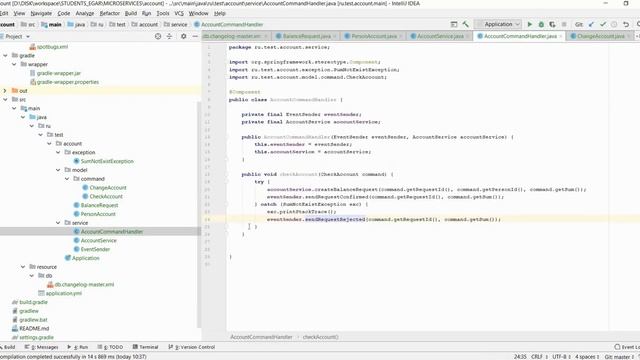The height and width of the screenshot is (360, 640).
Task: Open the Refactor menu
Action: 110,13
